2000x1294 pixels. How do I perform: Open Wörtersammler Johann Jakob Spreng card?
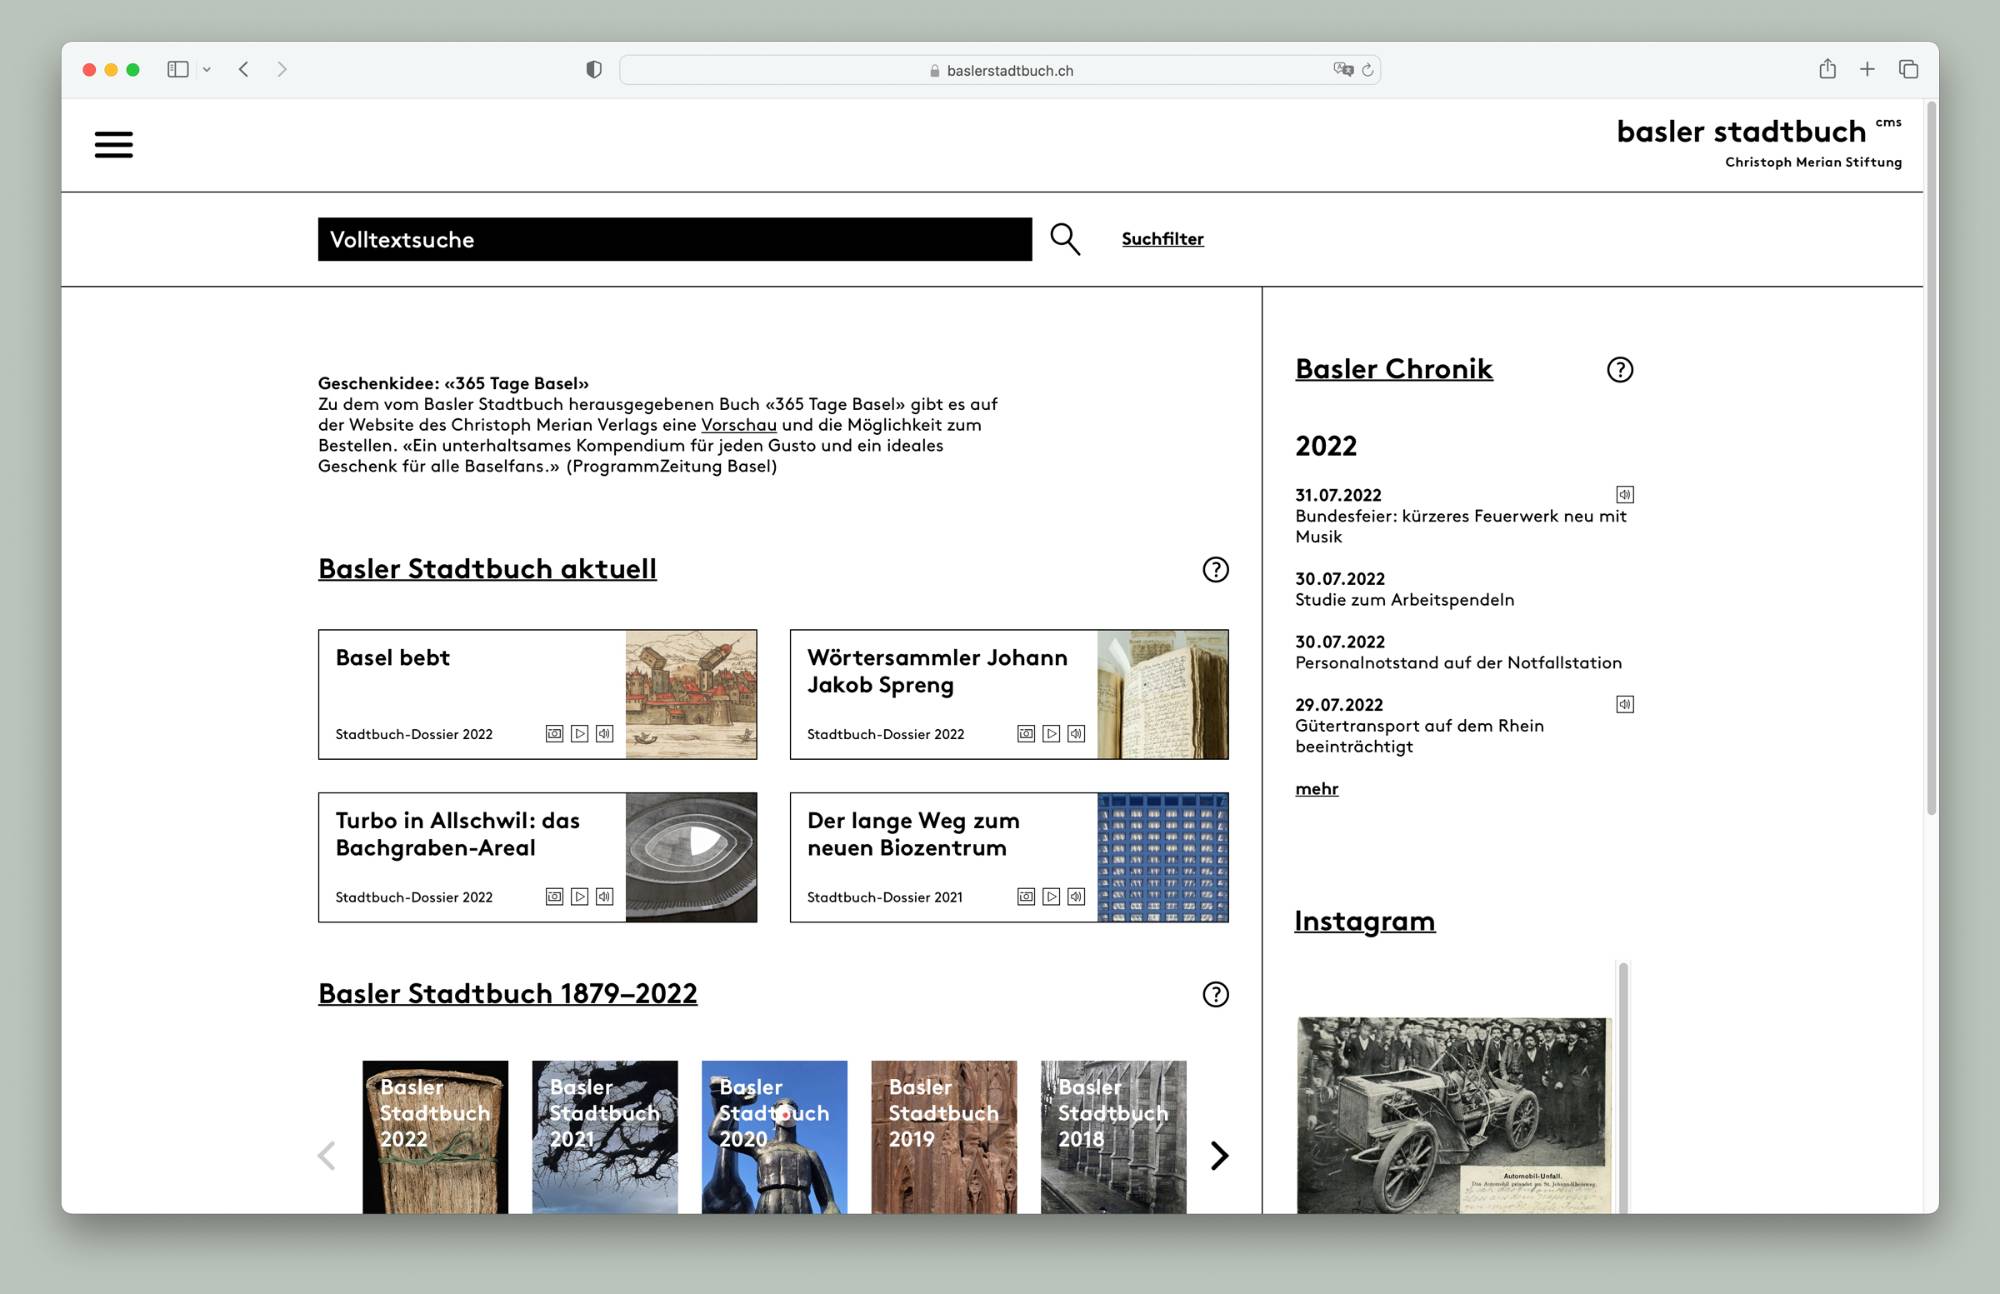[x=1009, y=694]
